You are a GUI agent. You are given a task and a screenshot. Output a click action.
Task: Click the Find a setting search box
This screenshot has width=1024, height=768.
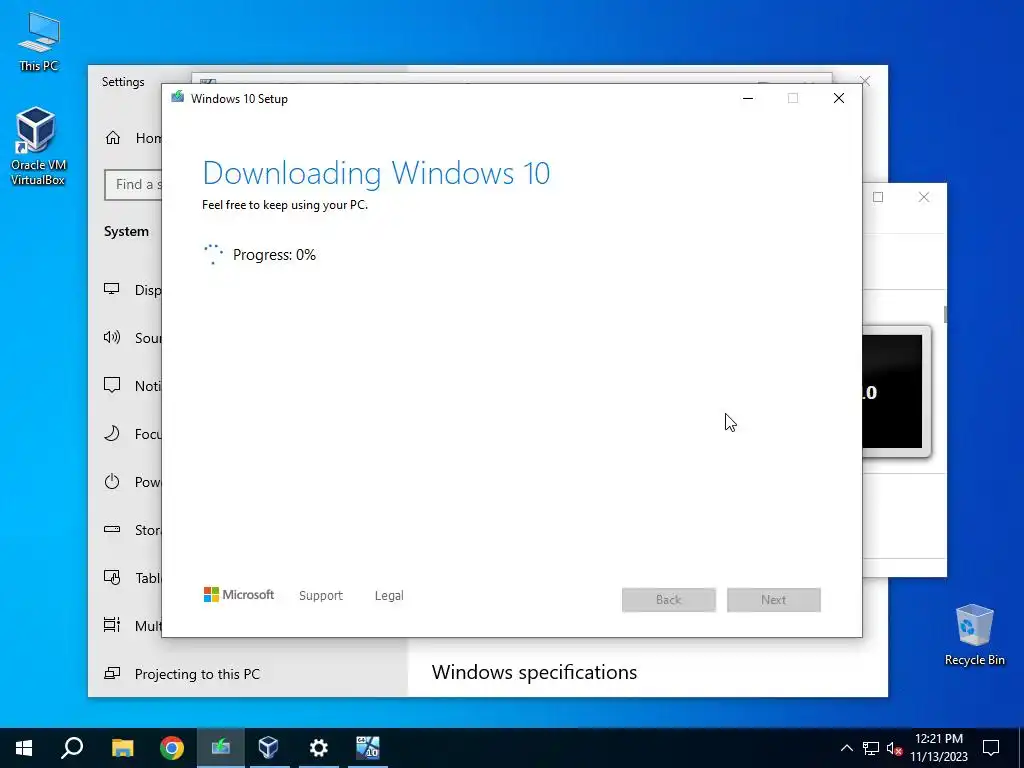[133, 185]
